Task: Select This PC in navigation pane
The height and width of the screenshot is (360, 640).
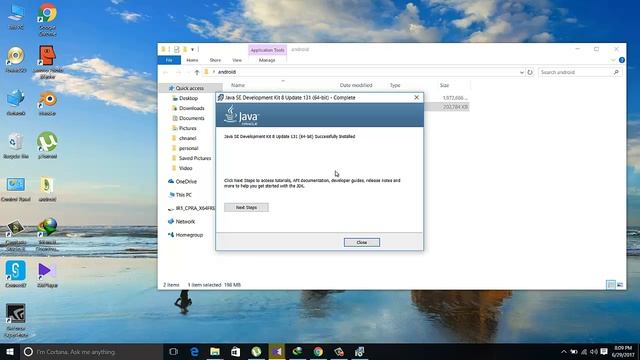Action: [x=183, y=195]
